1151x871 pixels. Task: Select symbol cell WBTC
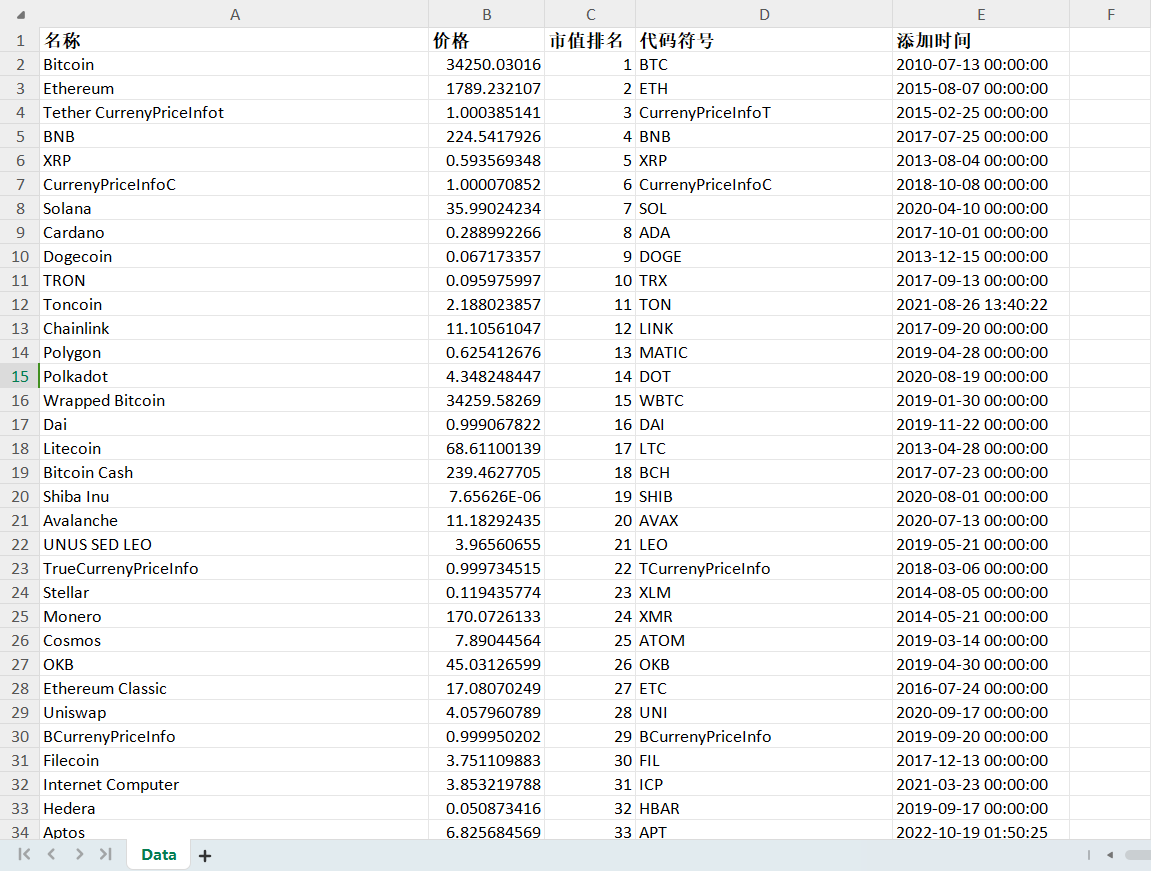[x=764, y=401]
